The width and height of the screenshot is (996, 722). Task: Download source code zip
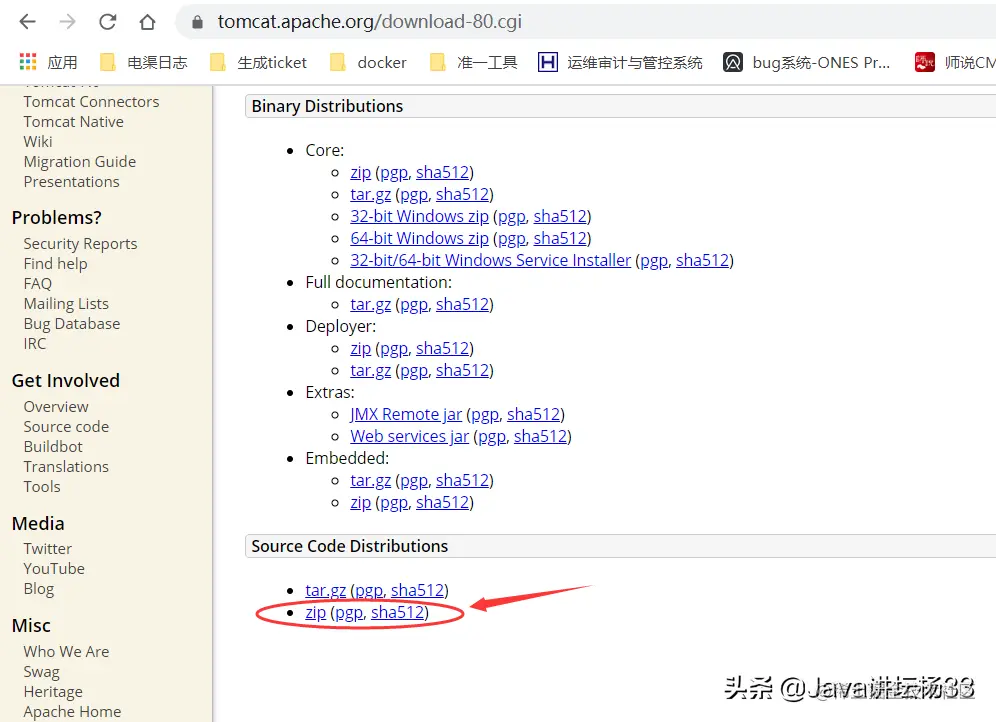(315, 612)
